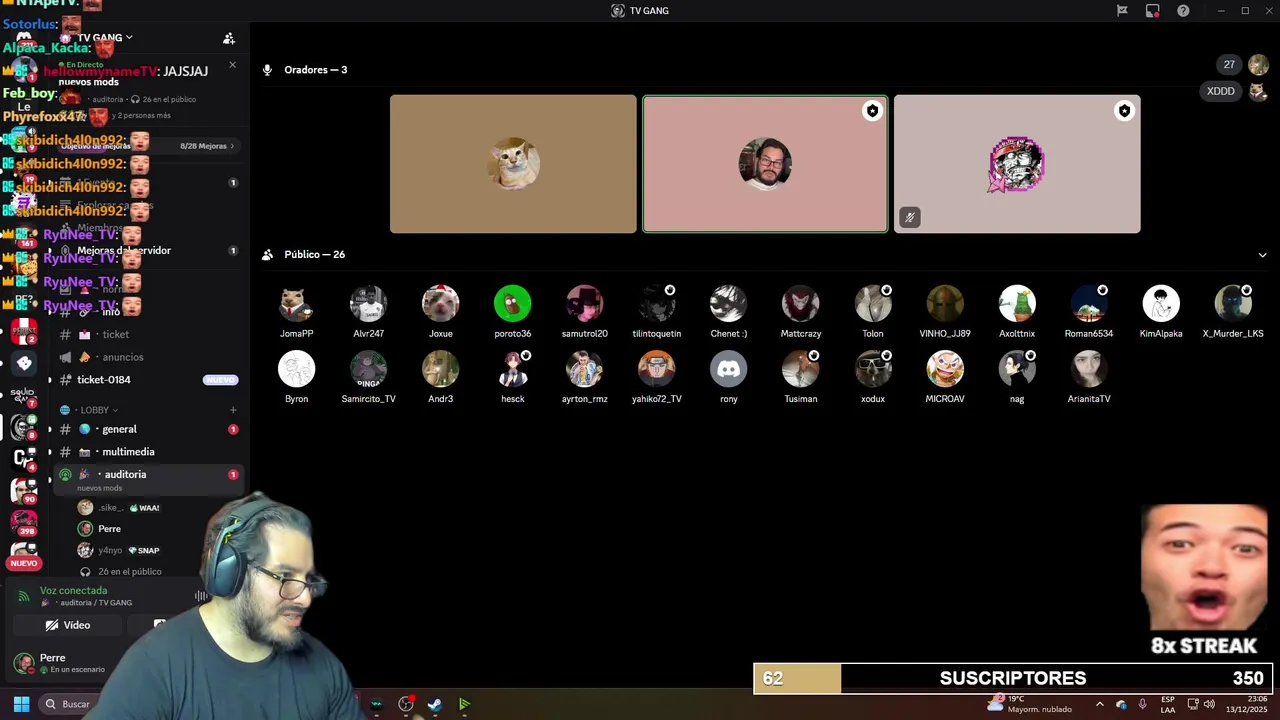Click the moderator badge on the pink-avatar speaker tile
1280x720 pixels.
[x=1125, y=111]
